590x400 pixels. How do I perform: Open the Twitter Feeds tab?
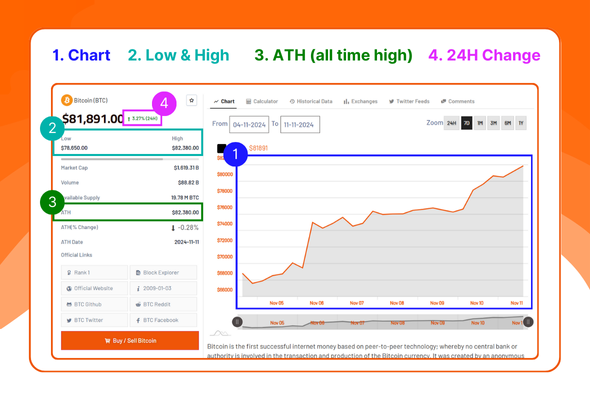(409, 101)
